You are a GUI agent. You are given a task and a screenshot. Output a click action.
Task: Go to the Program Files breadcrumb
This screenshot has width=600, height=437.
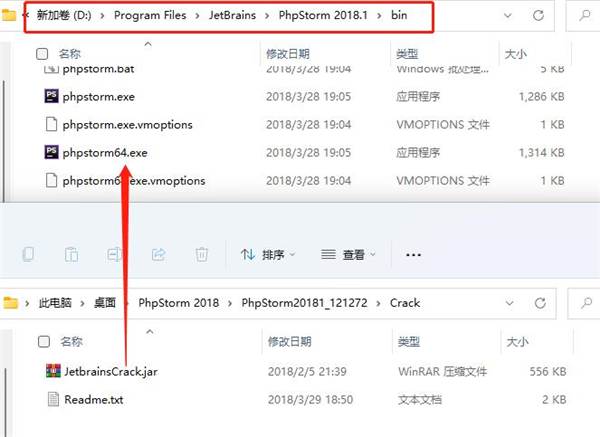tap(150, 15)
